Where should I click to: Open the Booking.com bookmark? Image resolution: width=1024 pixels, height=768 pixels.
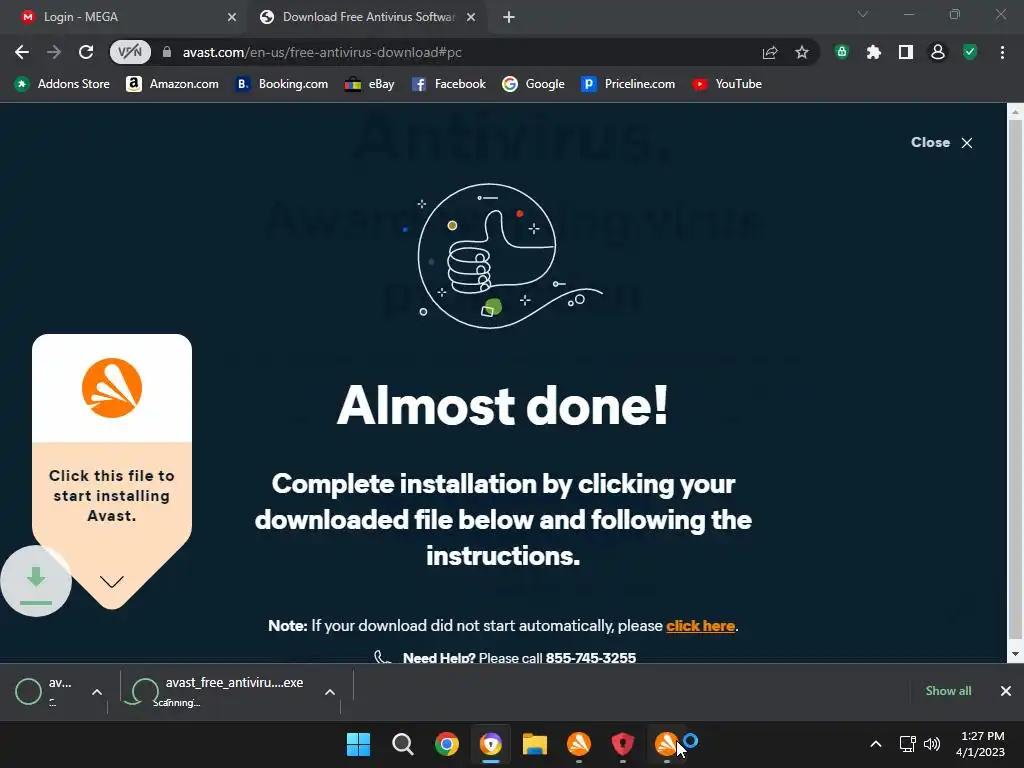click(282, 84)
